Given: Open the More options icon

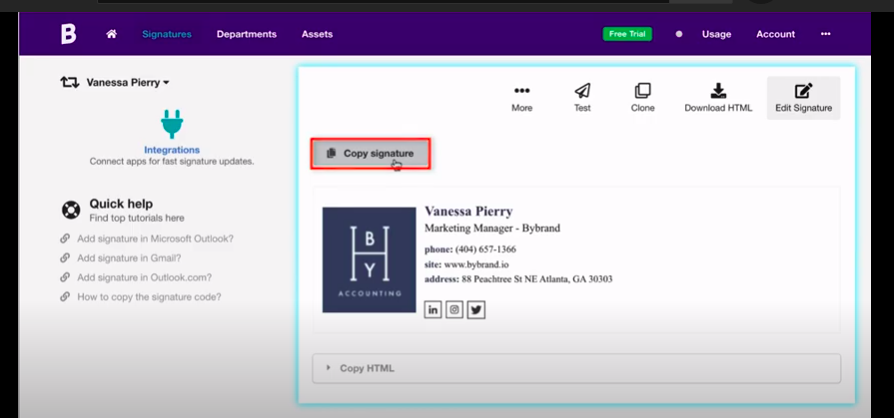Looking at the screenshot, I should pos(521,97).
